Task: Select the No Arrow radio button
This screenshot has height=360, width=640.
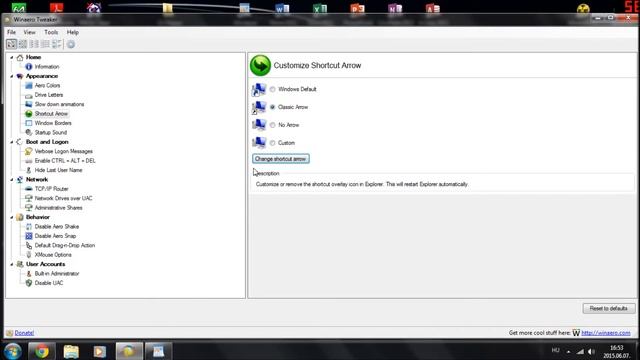Action: (x=273, y=125)
